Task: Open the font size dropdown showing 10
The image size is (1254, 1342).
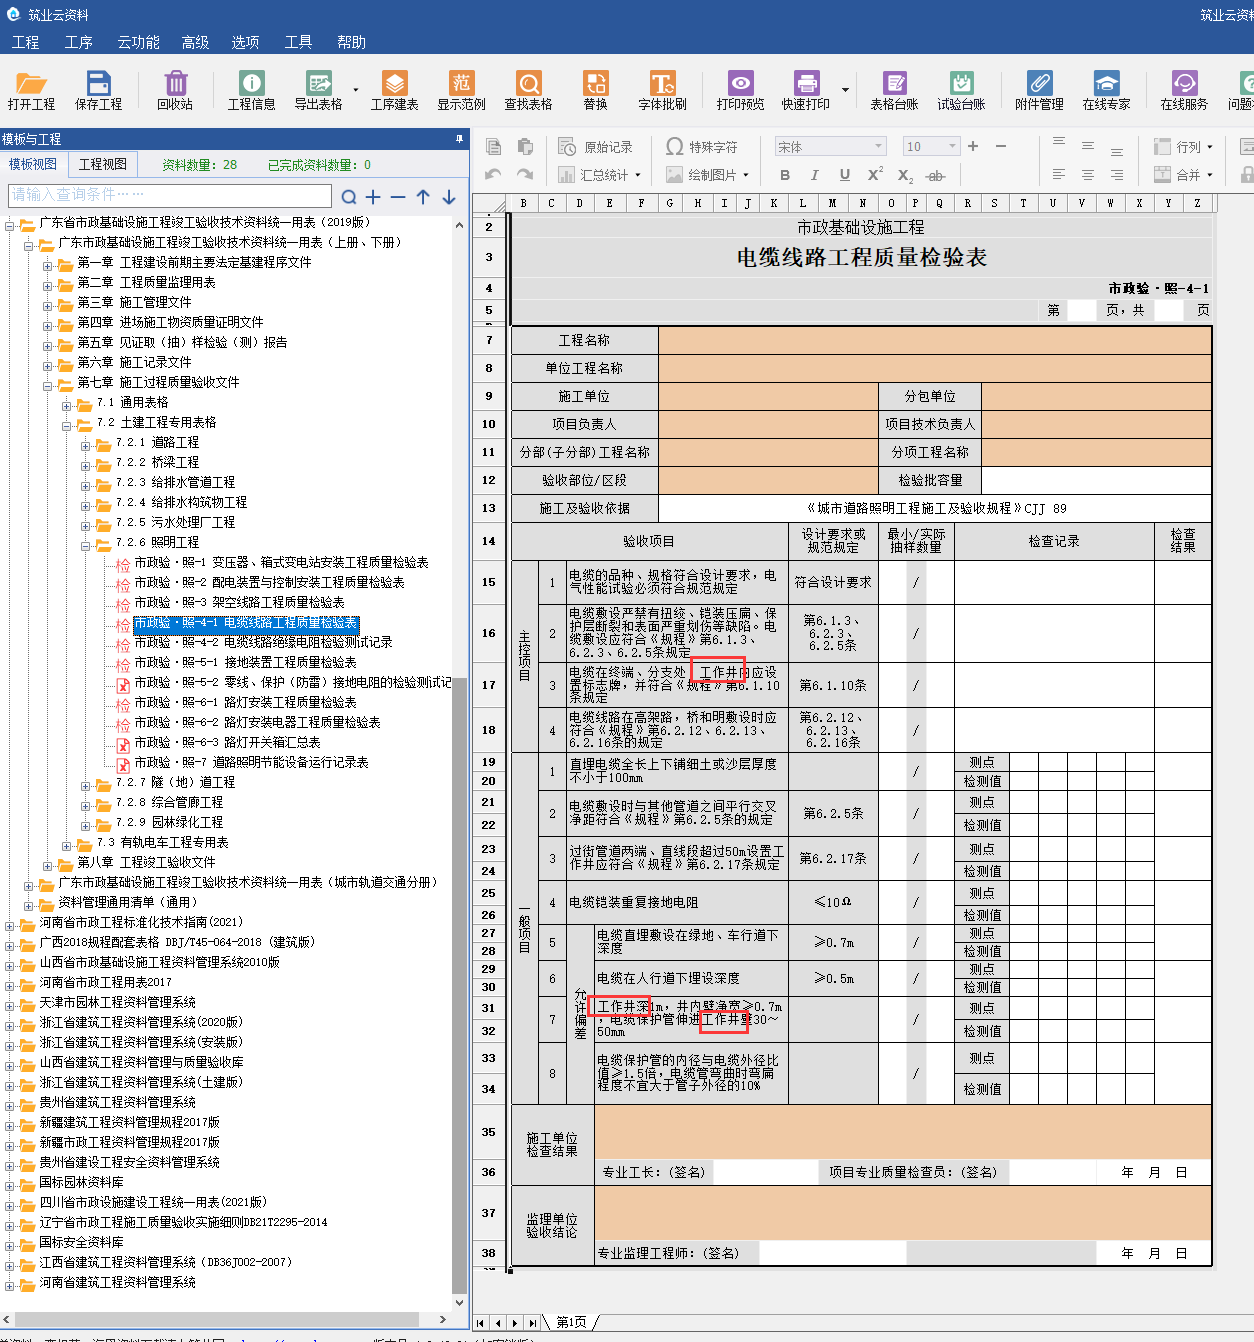Action: (952, 147)
